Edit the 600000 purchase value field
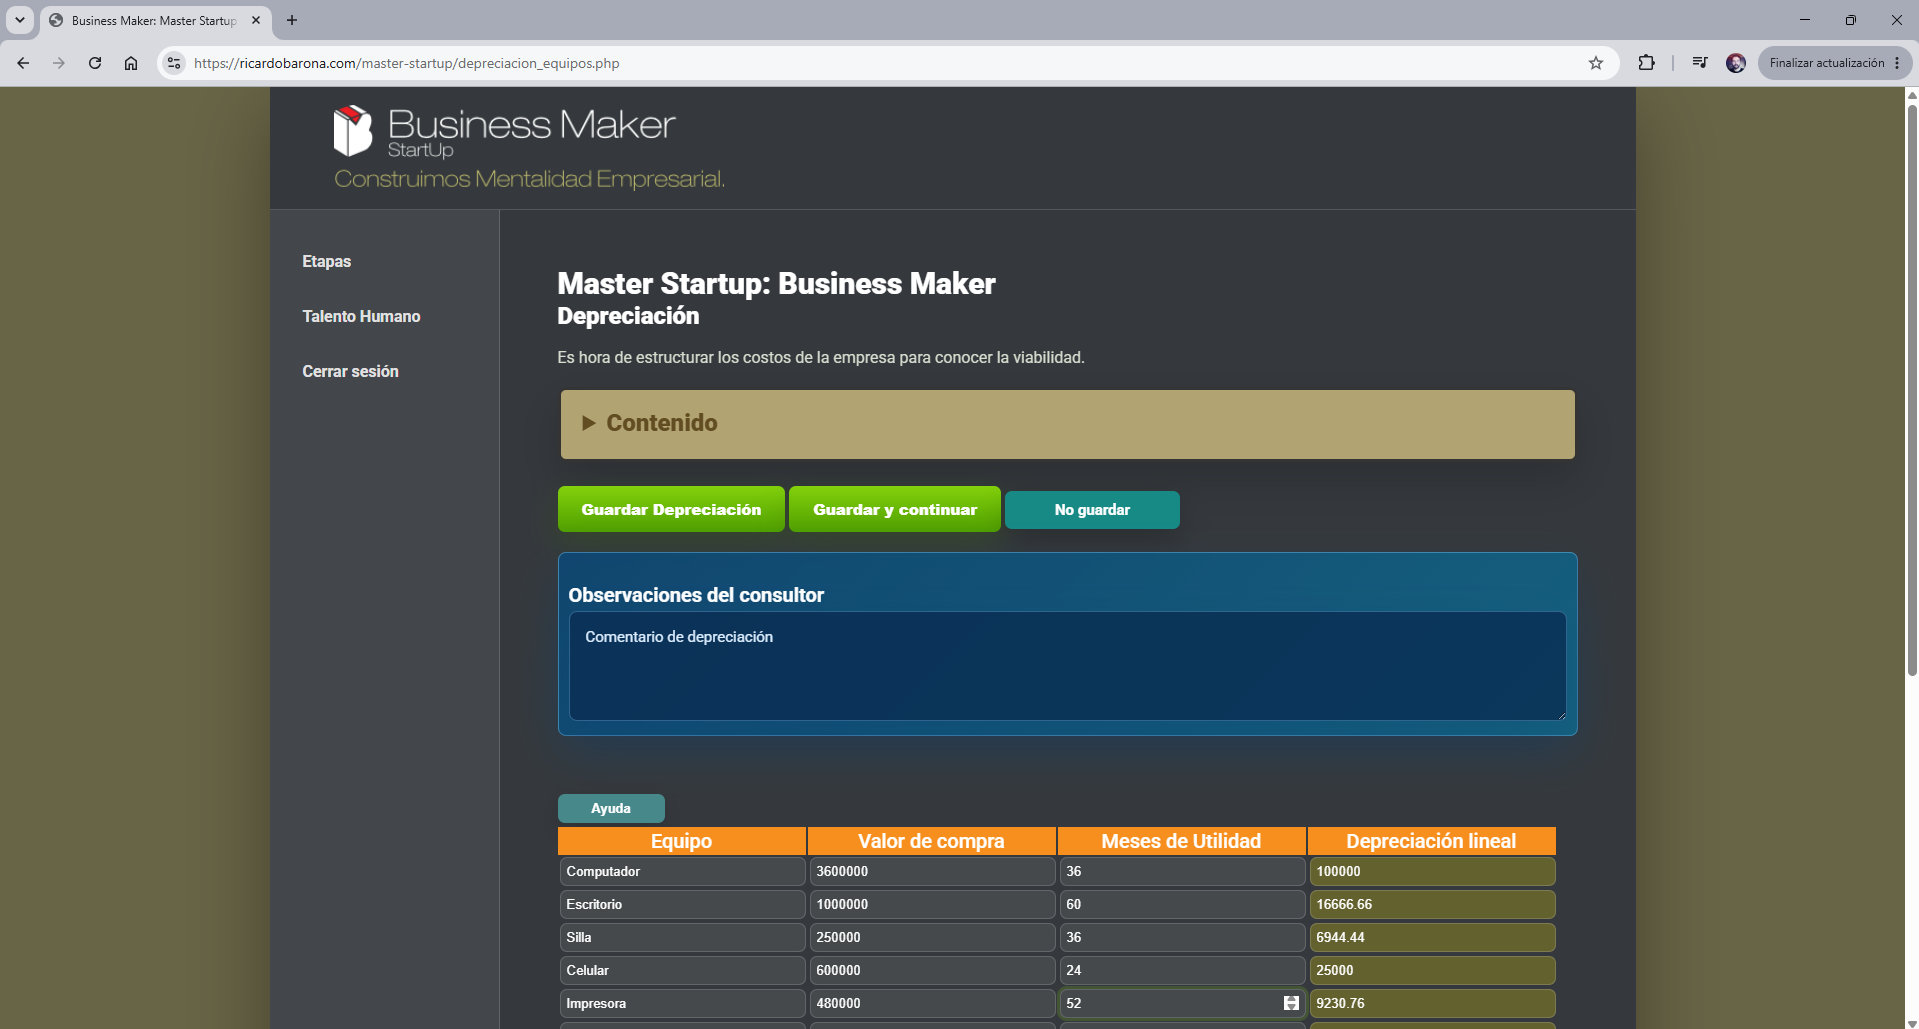 [x=932, y=970]
